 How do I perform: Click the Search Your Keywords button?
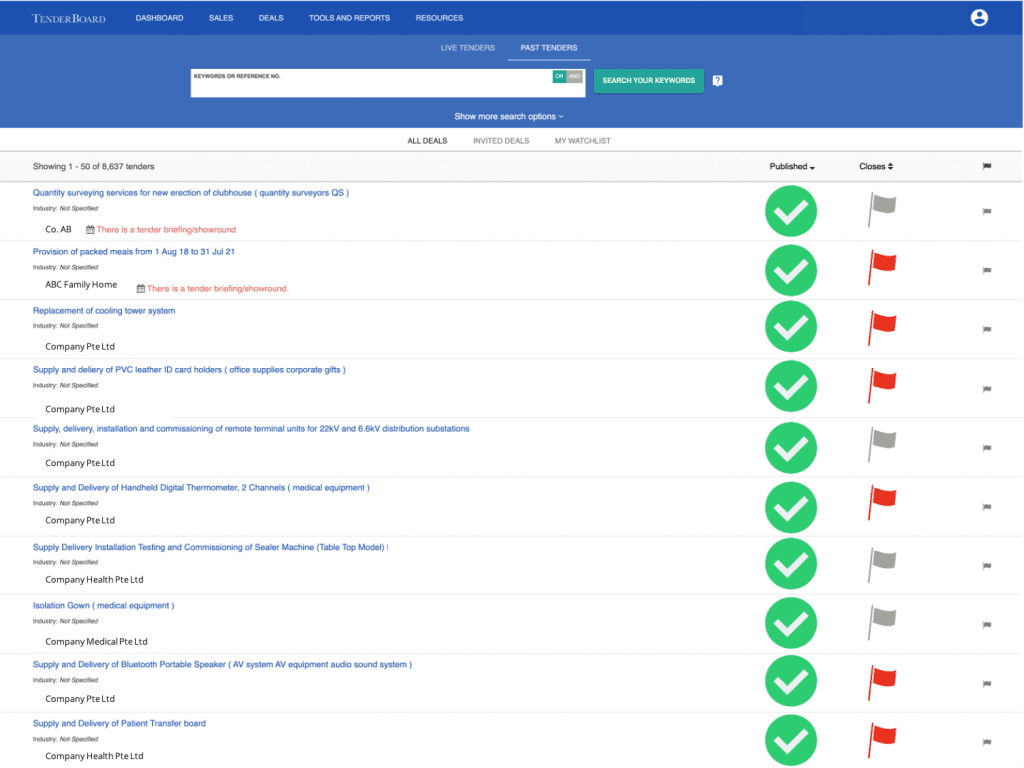click(648, 80)
